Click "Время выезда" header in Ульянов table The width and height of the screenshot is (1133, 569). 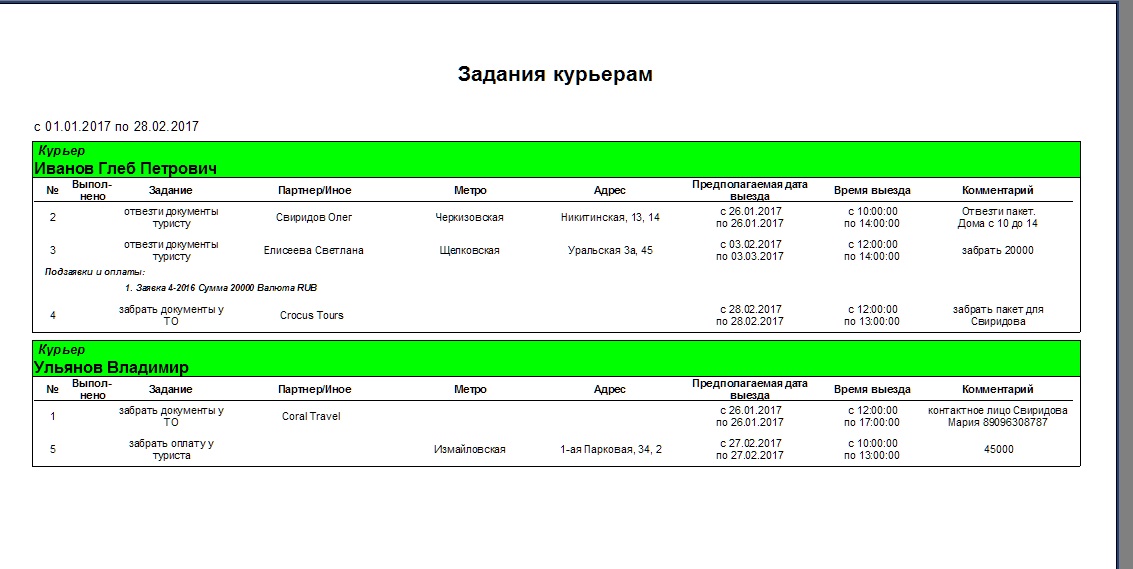pyautogui.click(x=872, y=390)
